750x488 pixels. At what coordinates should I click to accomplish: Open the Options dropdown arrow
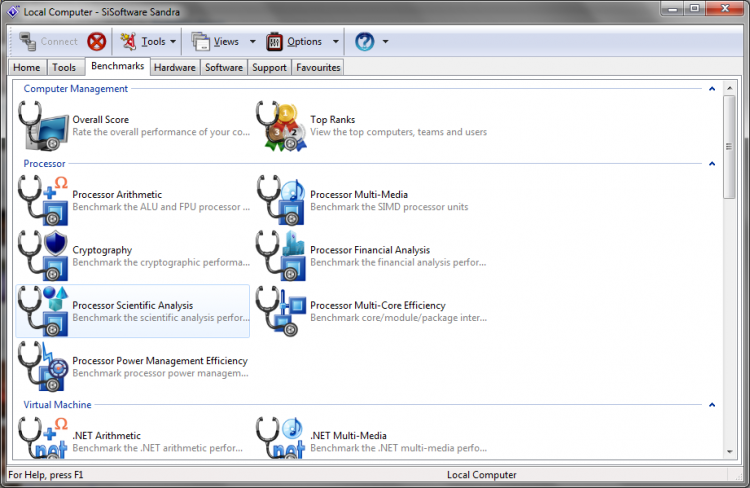[336, 42]
